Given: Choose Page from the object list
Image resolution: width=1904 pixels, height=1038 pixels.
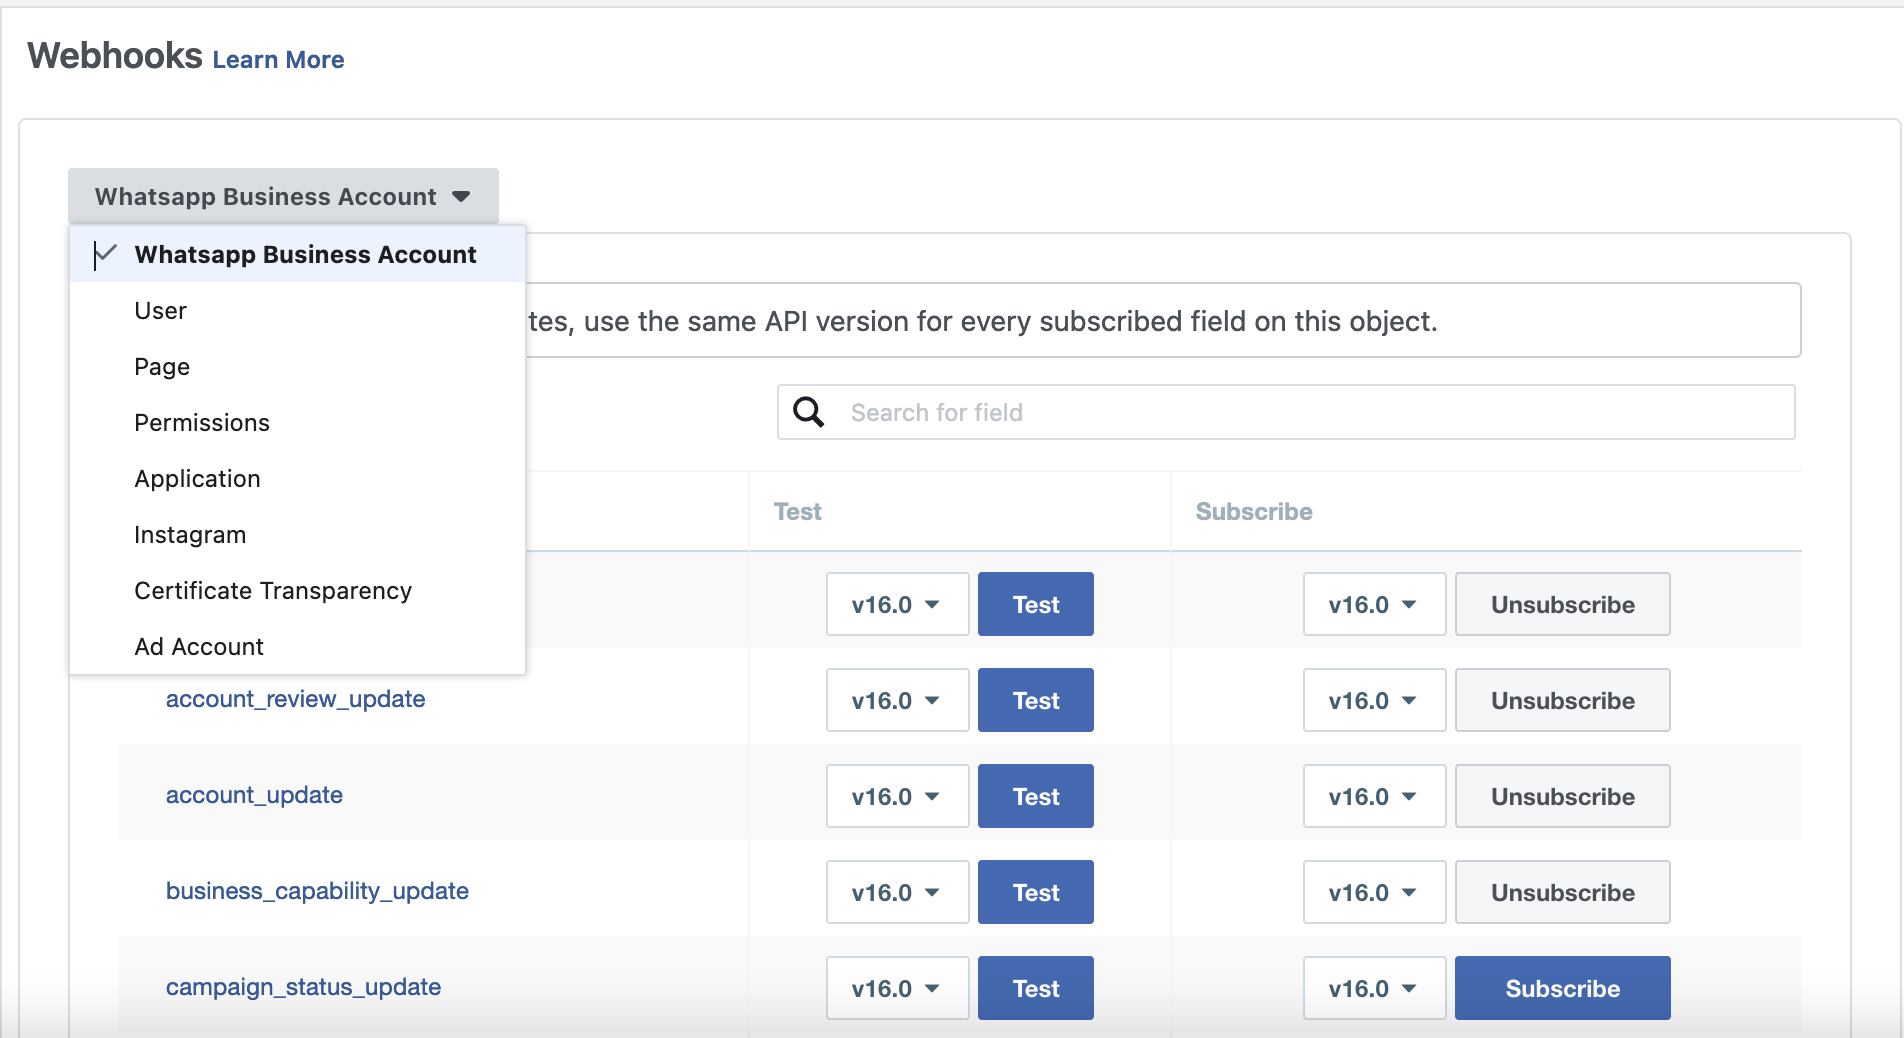Looking at the screenshot, I should 298,366.
